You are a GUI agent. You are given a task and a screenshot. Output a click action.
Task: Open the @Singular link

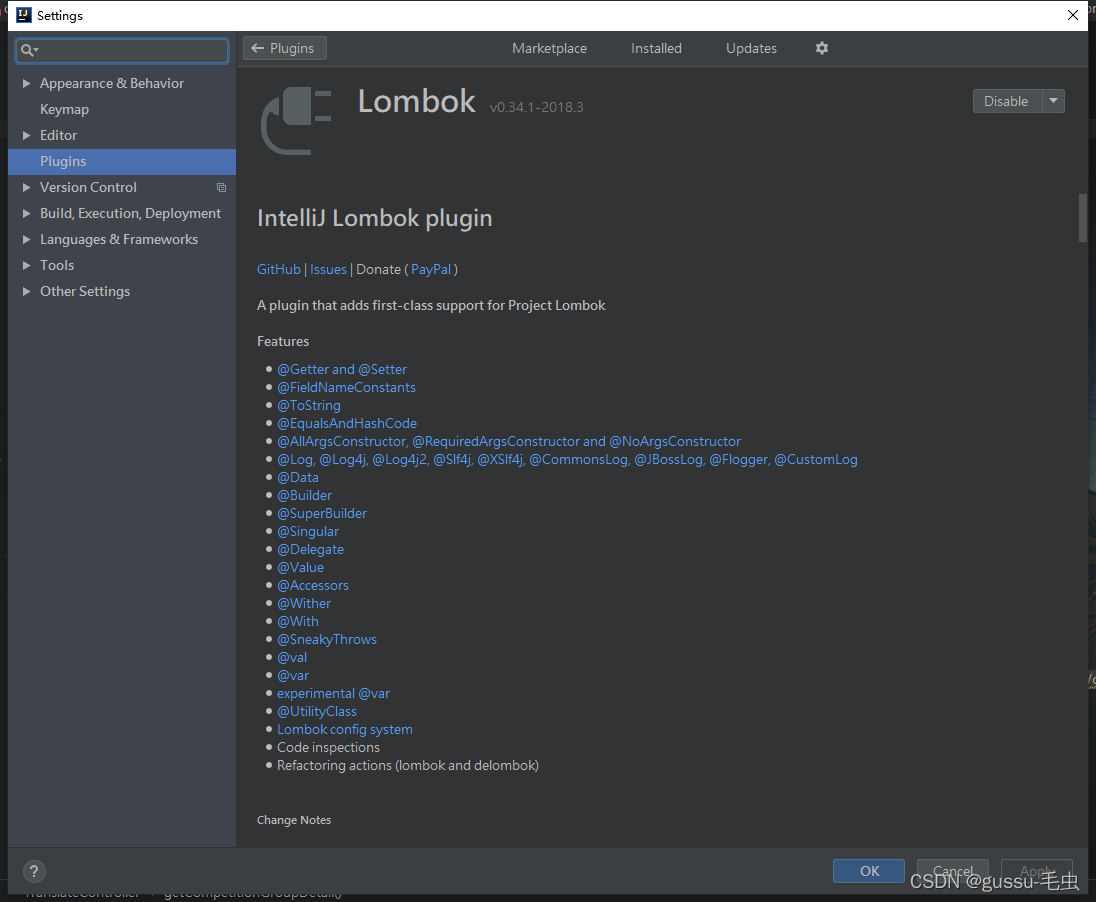point(308,531)
